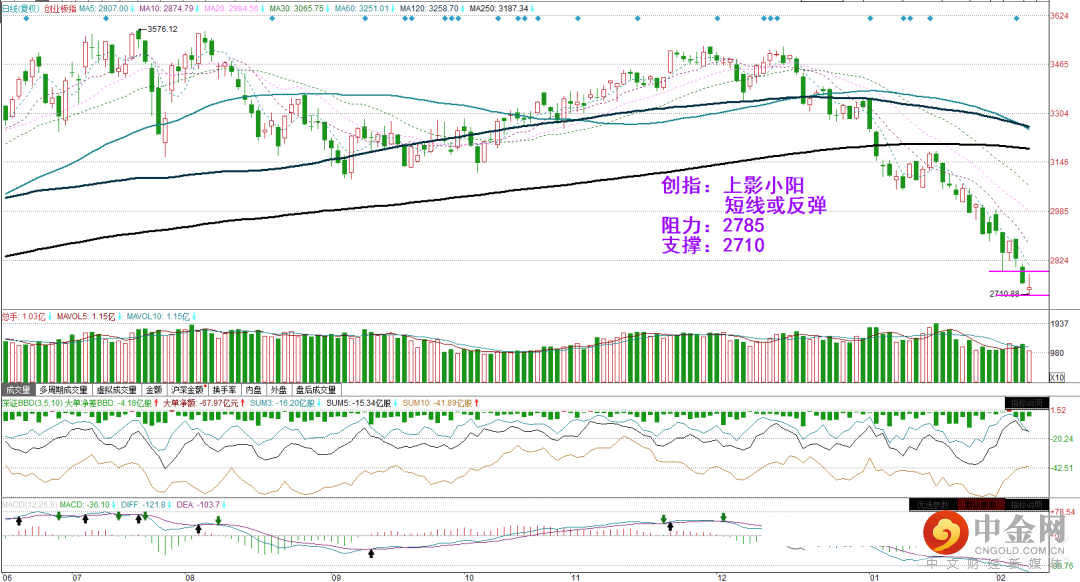Click the 总手: 1.03亿 volume label
Screen dimensions: 1080x582
point(23,316)
